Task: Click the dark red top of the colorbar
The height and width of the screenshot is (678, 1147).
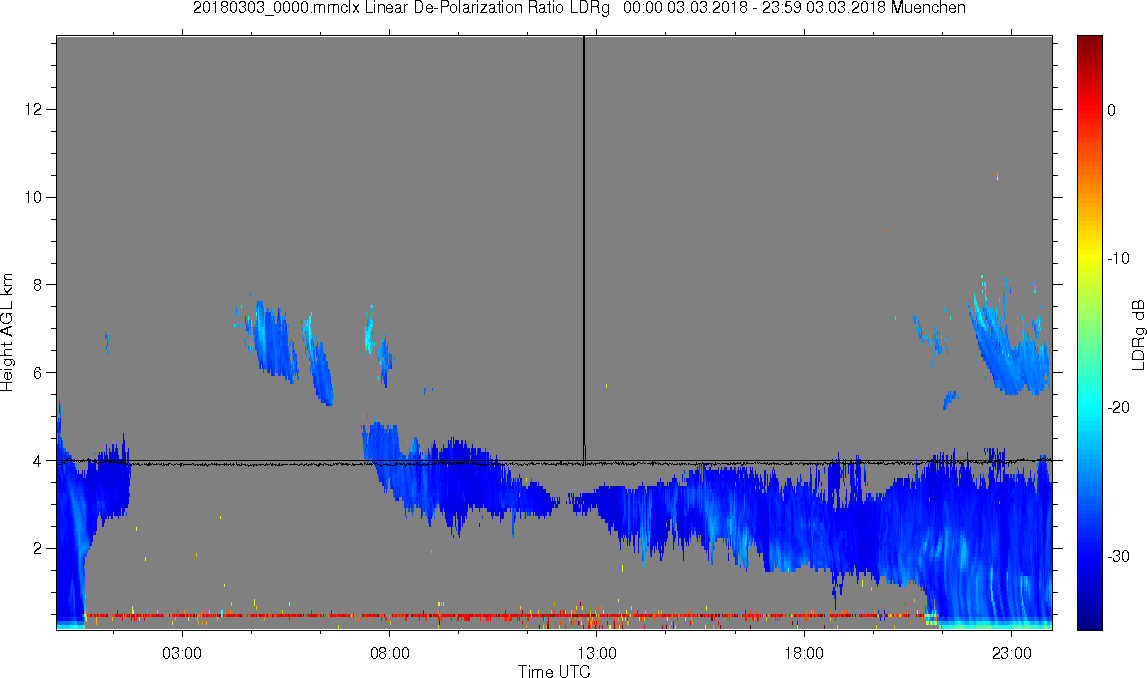Action: coord(1089,42)
